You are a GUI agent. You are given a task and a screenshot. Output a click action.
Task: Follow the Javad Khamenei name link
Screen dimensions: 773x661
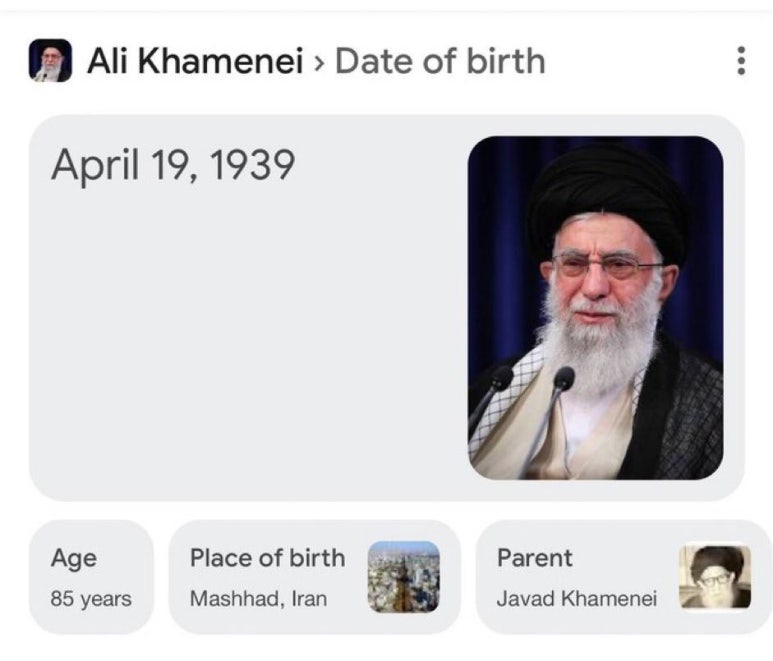click(576, 599)
